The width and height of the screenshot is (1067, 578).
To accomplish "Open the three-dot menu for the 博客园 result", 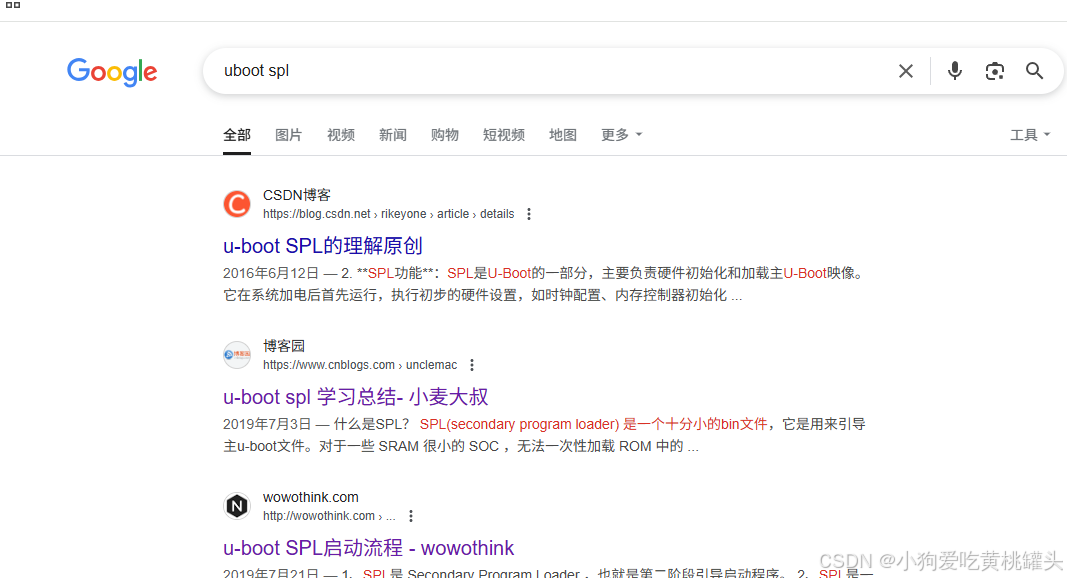I will pos(471,364).
